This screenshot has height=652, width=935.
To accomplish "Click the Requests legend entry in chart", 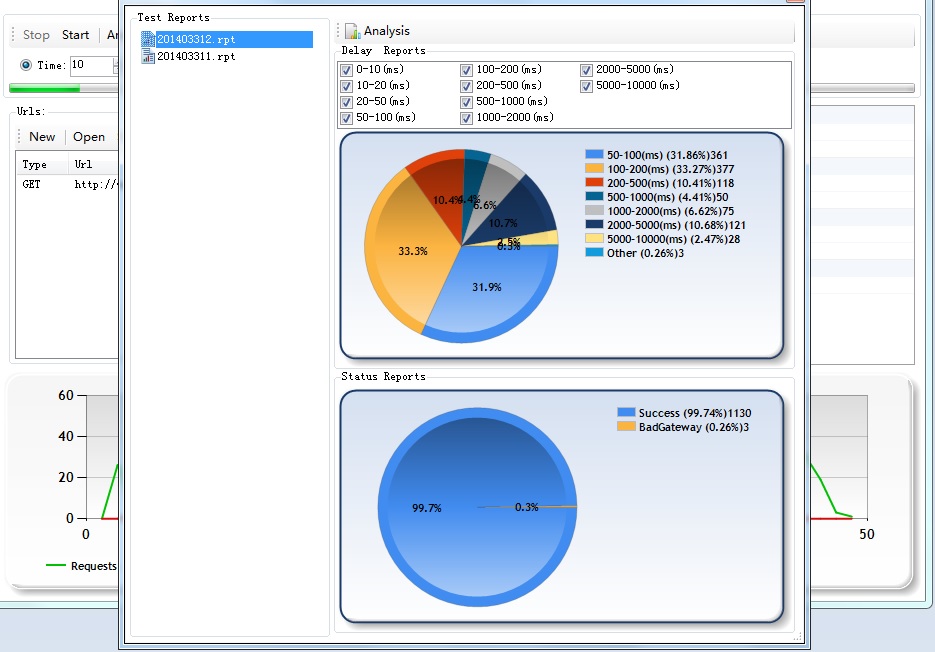I will click(x=82, y=566).
